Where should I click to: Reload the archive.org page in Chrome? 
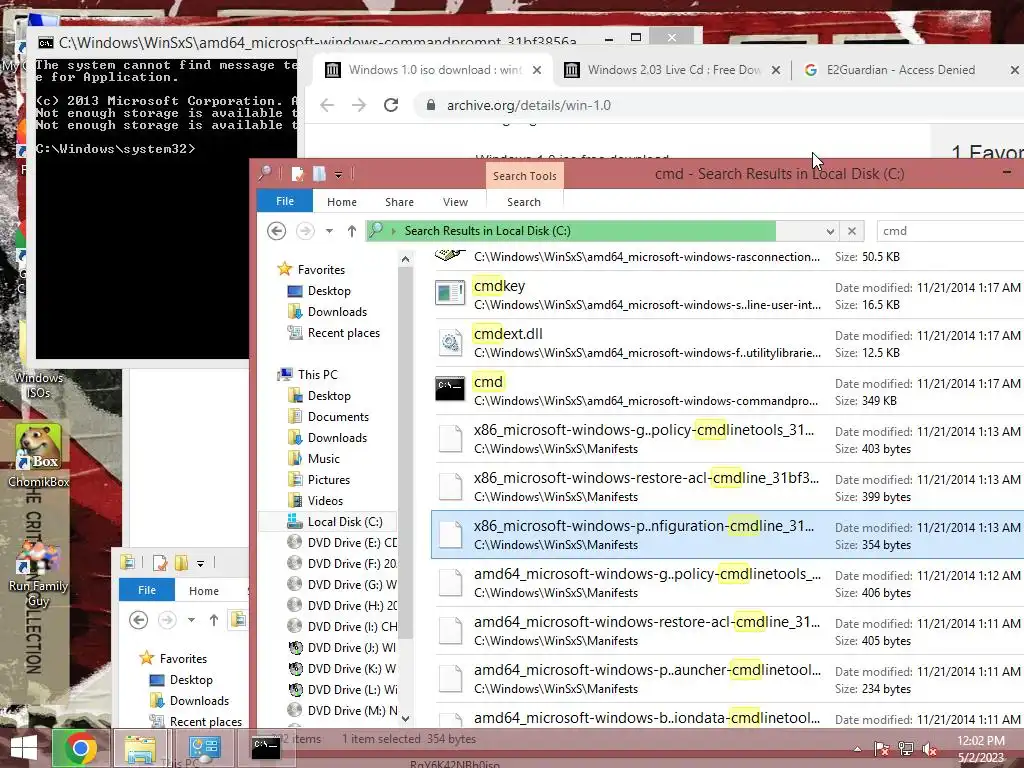point(391,104)
